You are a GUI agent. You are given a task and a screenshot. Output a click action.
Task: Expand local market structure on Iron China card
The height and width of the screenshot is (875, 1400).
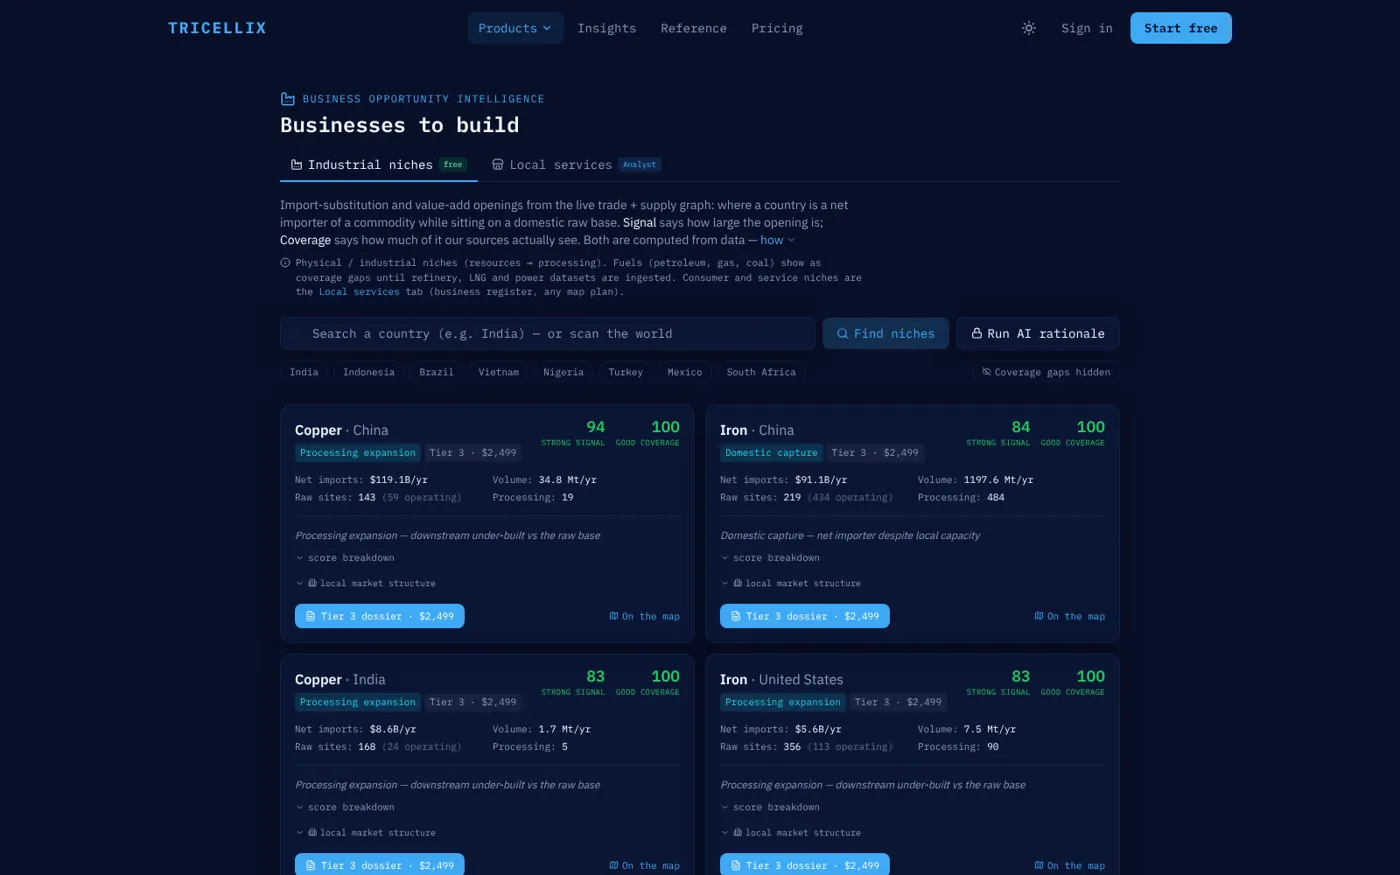coord(790,583)
